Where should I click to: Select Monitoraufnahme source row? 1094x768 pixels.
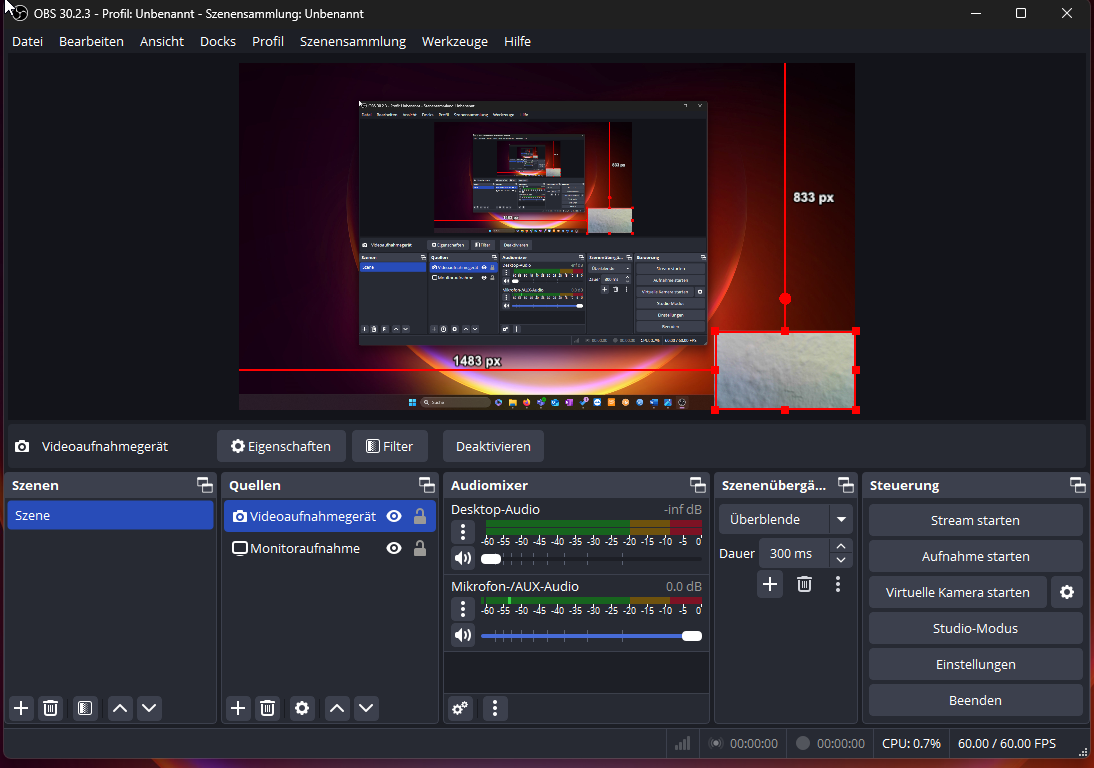coord(329,548)
